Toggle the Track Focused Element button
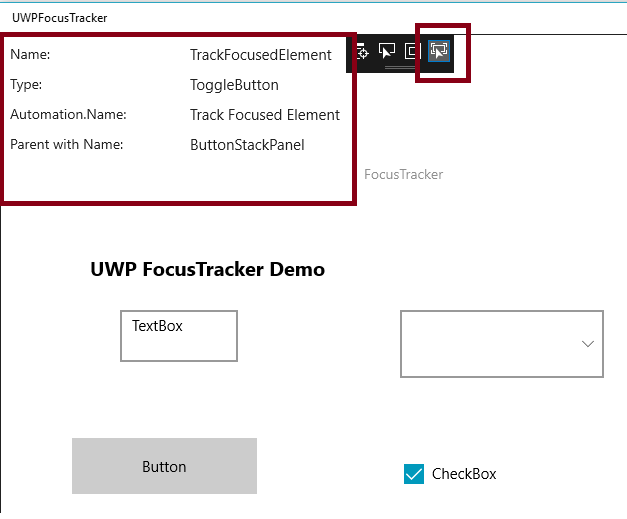The width and height of the screenshot is (627, 519). click(x=439, y=50)
